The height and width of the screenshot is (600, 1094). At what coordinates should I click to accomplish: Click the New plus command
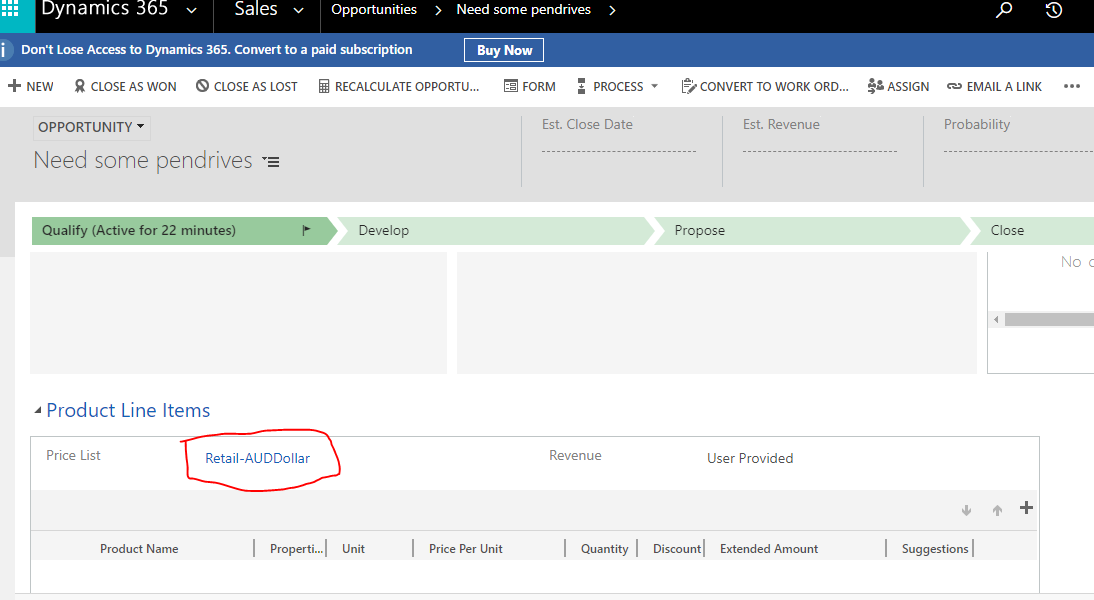tap(31, 87)
